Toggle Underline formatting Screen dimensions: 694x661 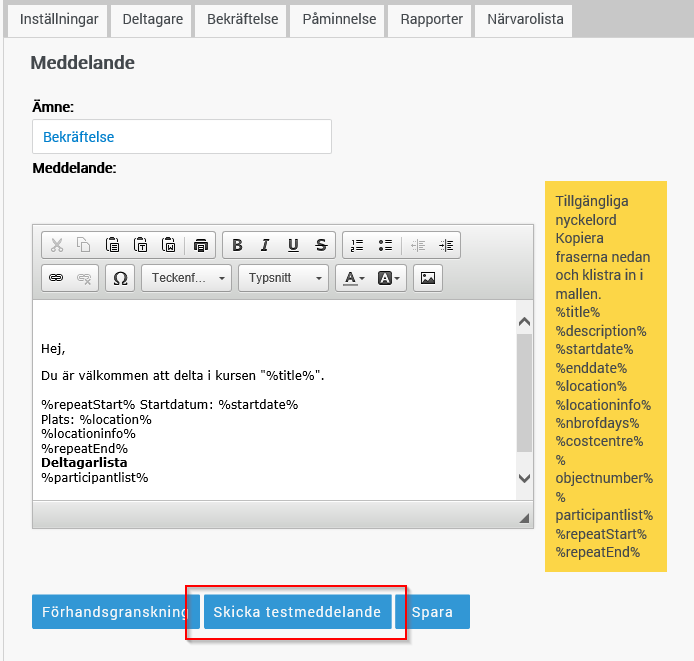tap(293, 245)
